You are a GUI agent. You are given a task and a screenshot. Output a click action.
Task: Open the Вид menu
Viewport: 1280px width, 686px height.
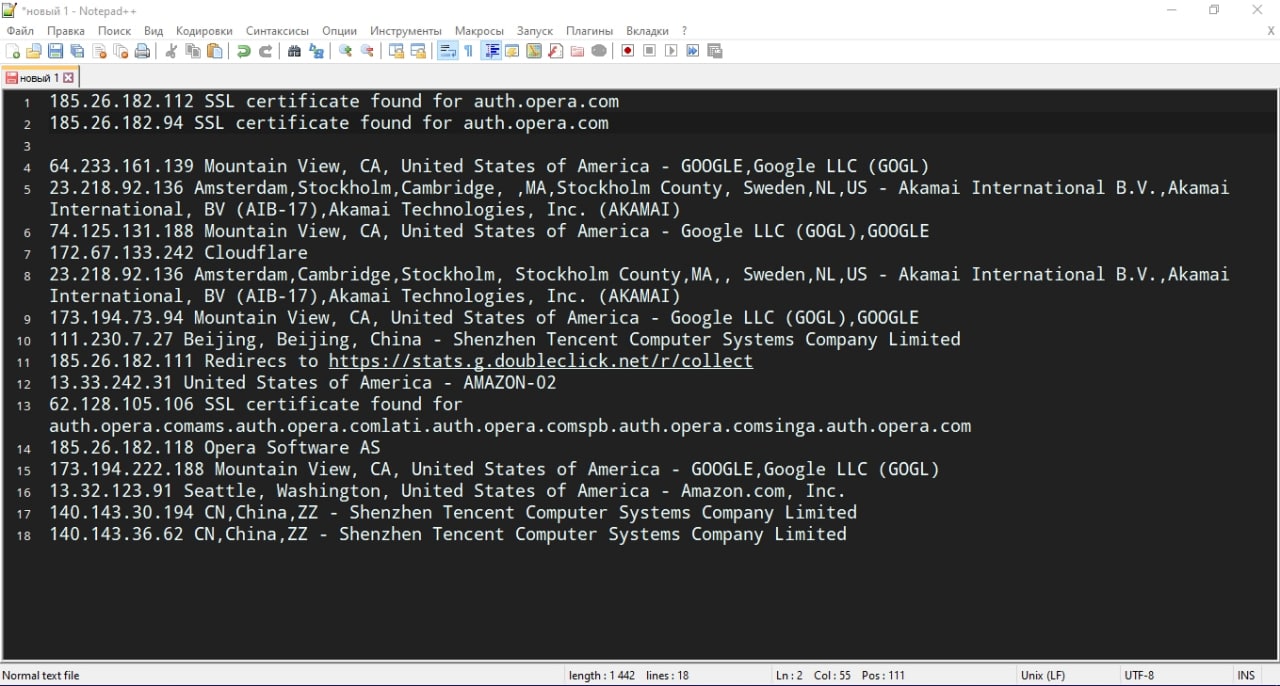[x=153, y=31]
